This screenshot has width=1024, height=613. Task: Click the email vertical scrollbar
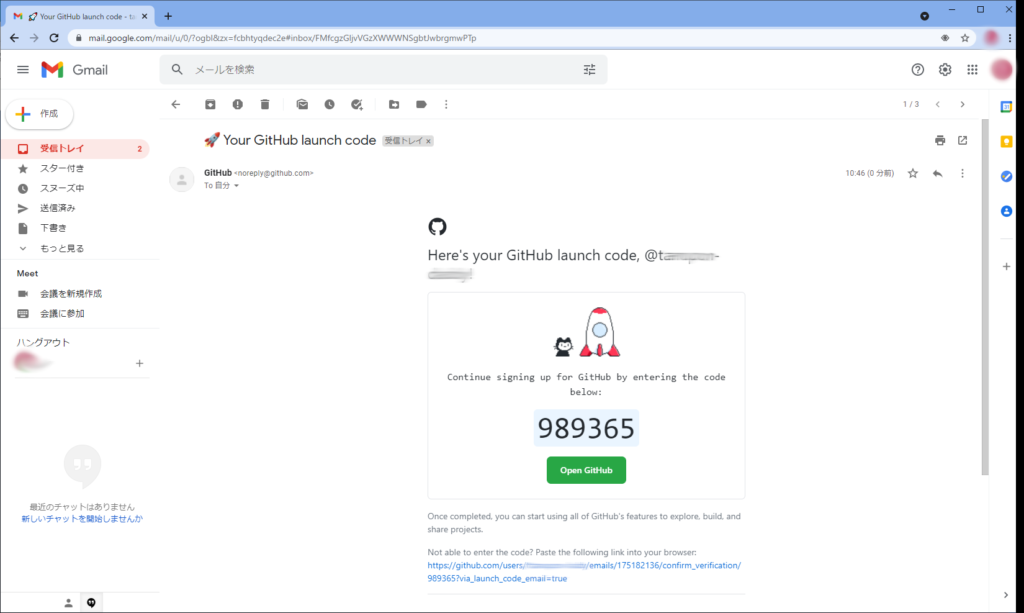(985, 300)
